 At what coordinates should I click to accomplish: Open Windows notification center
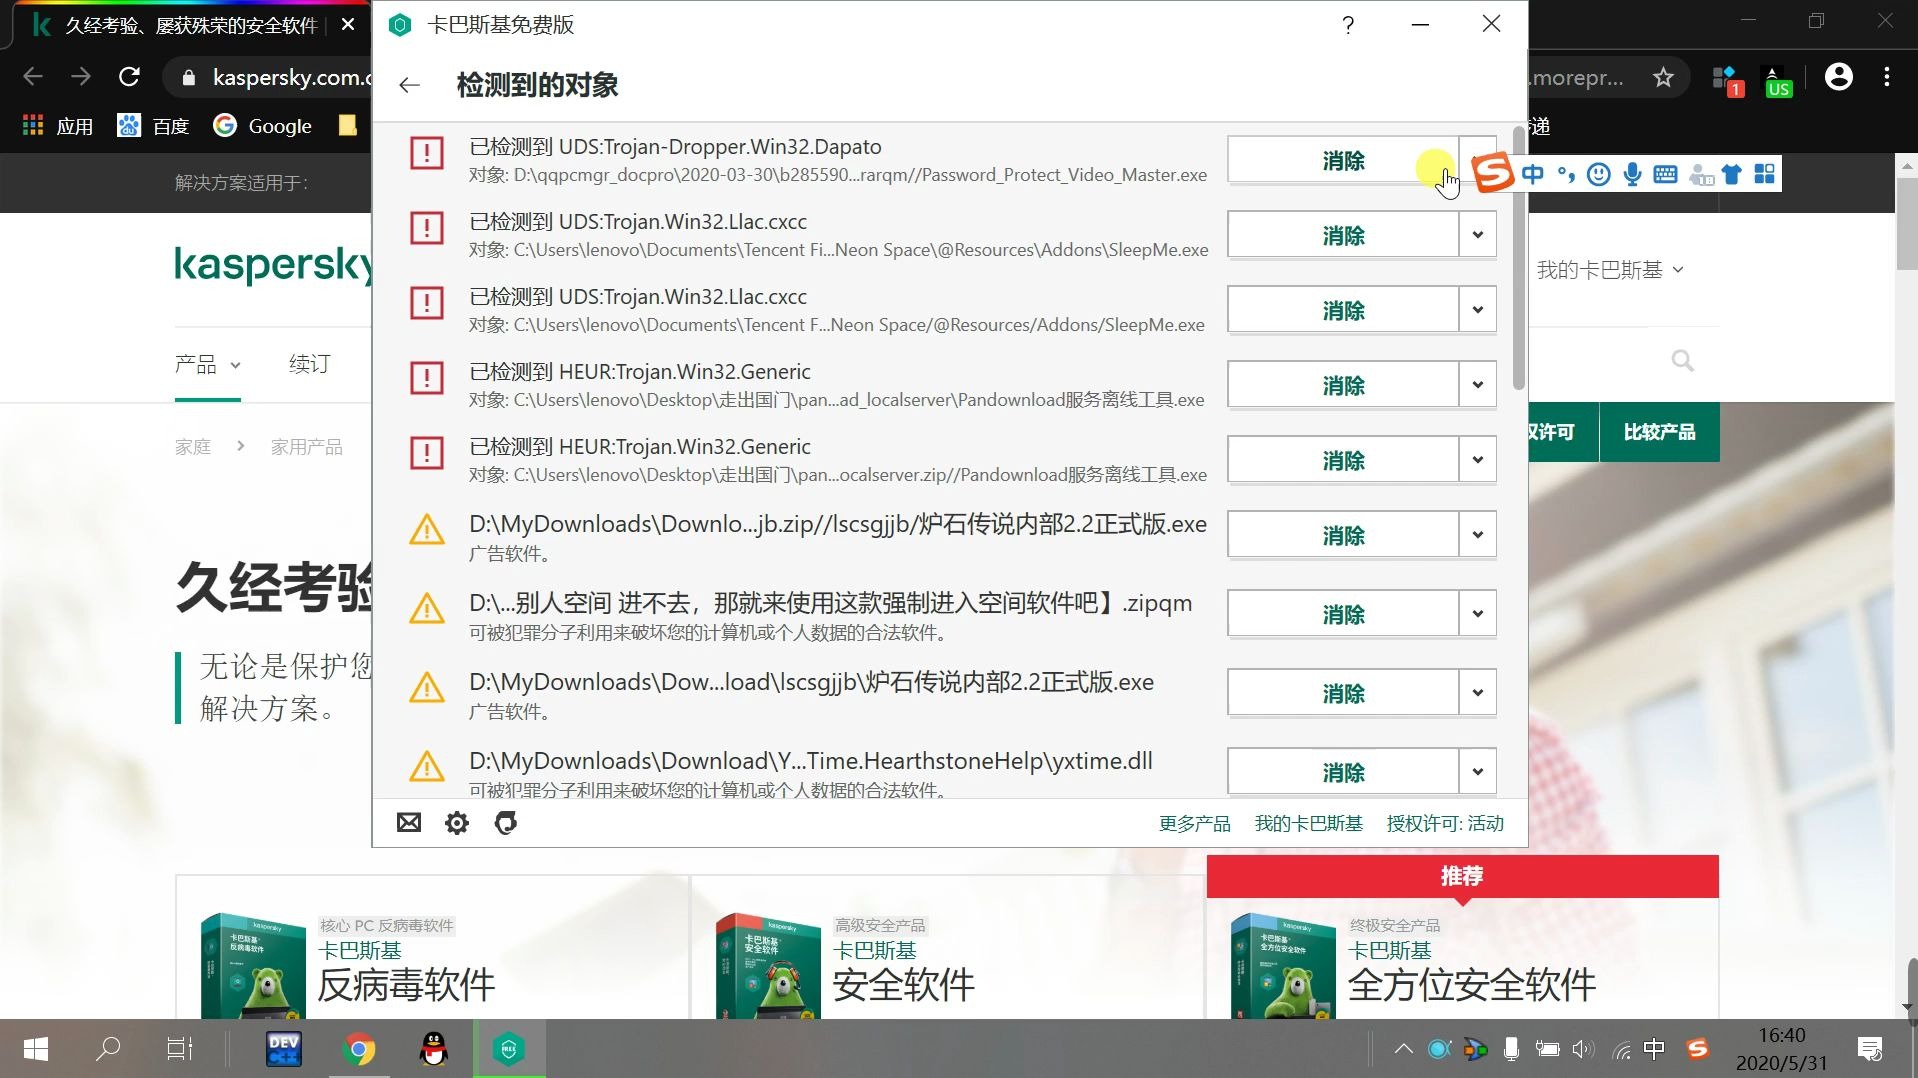click(x=1869, y=1049)
